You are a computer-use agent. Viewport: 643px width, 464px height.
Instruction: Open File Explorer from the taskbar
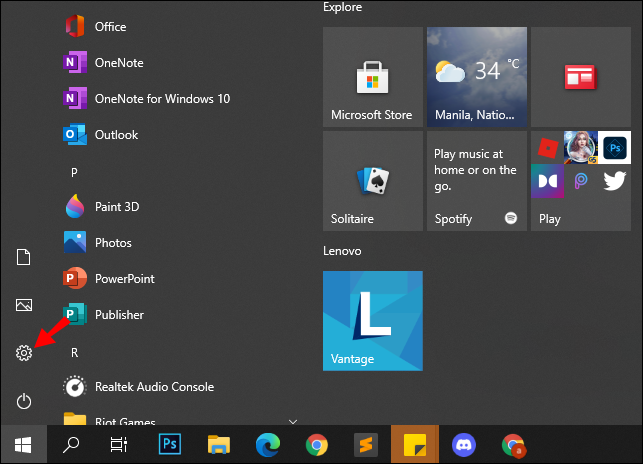219,444
